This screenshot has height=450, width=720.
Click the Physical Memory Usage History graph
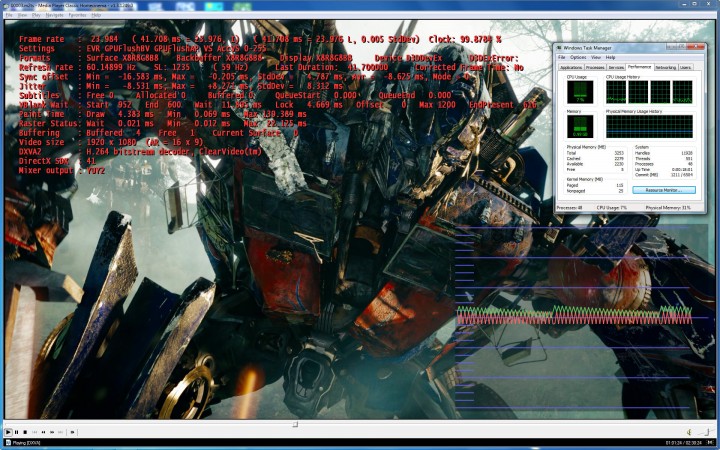[x=649, y=127]
